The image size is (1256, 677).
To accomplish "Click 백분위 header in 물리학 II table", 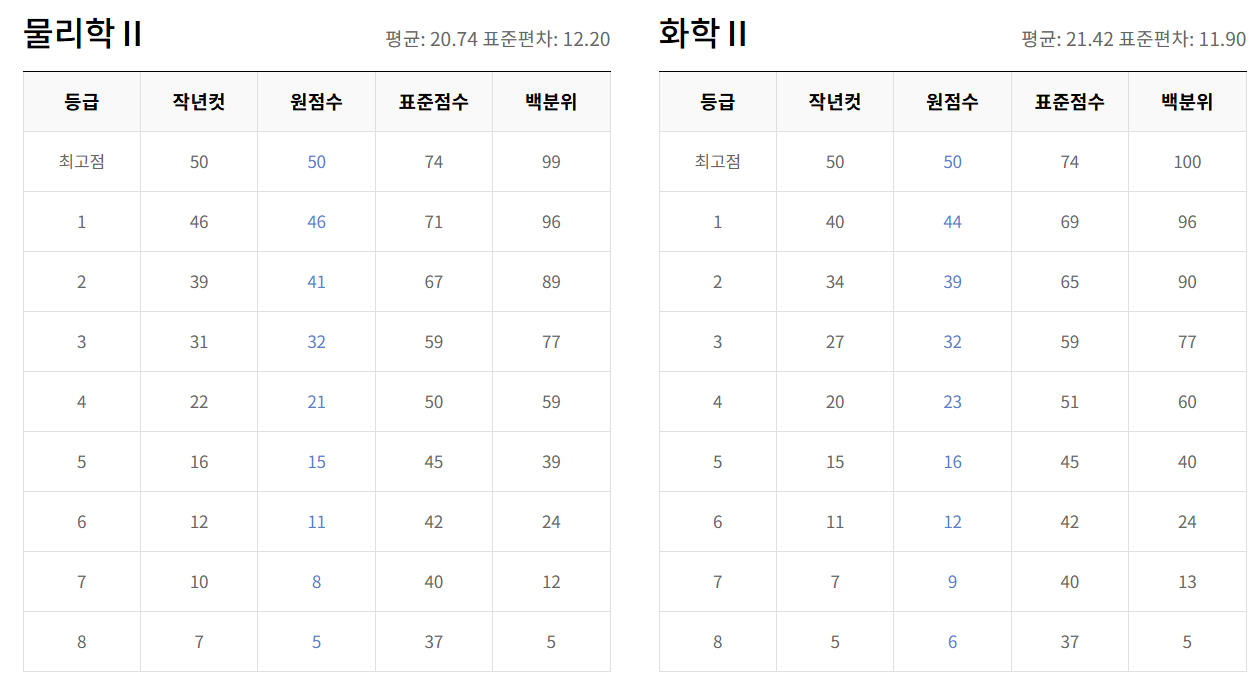I will pyautogui.click(x=551, y=102).
